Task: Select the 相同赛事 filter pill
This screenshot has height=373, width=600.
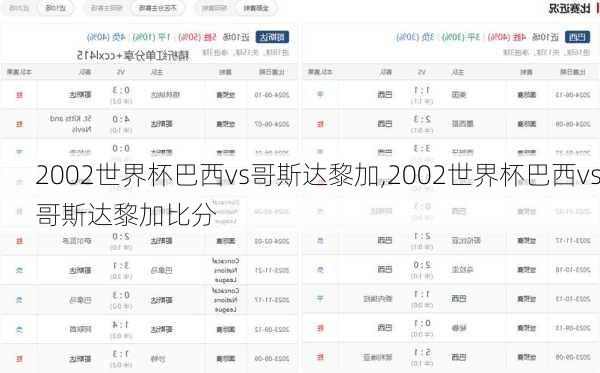Action: coord(215,8)
